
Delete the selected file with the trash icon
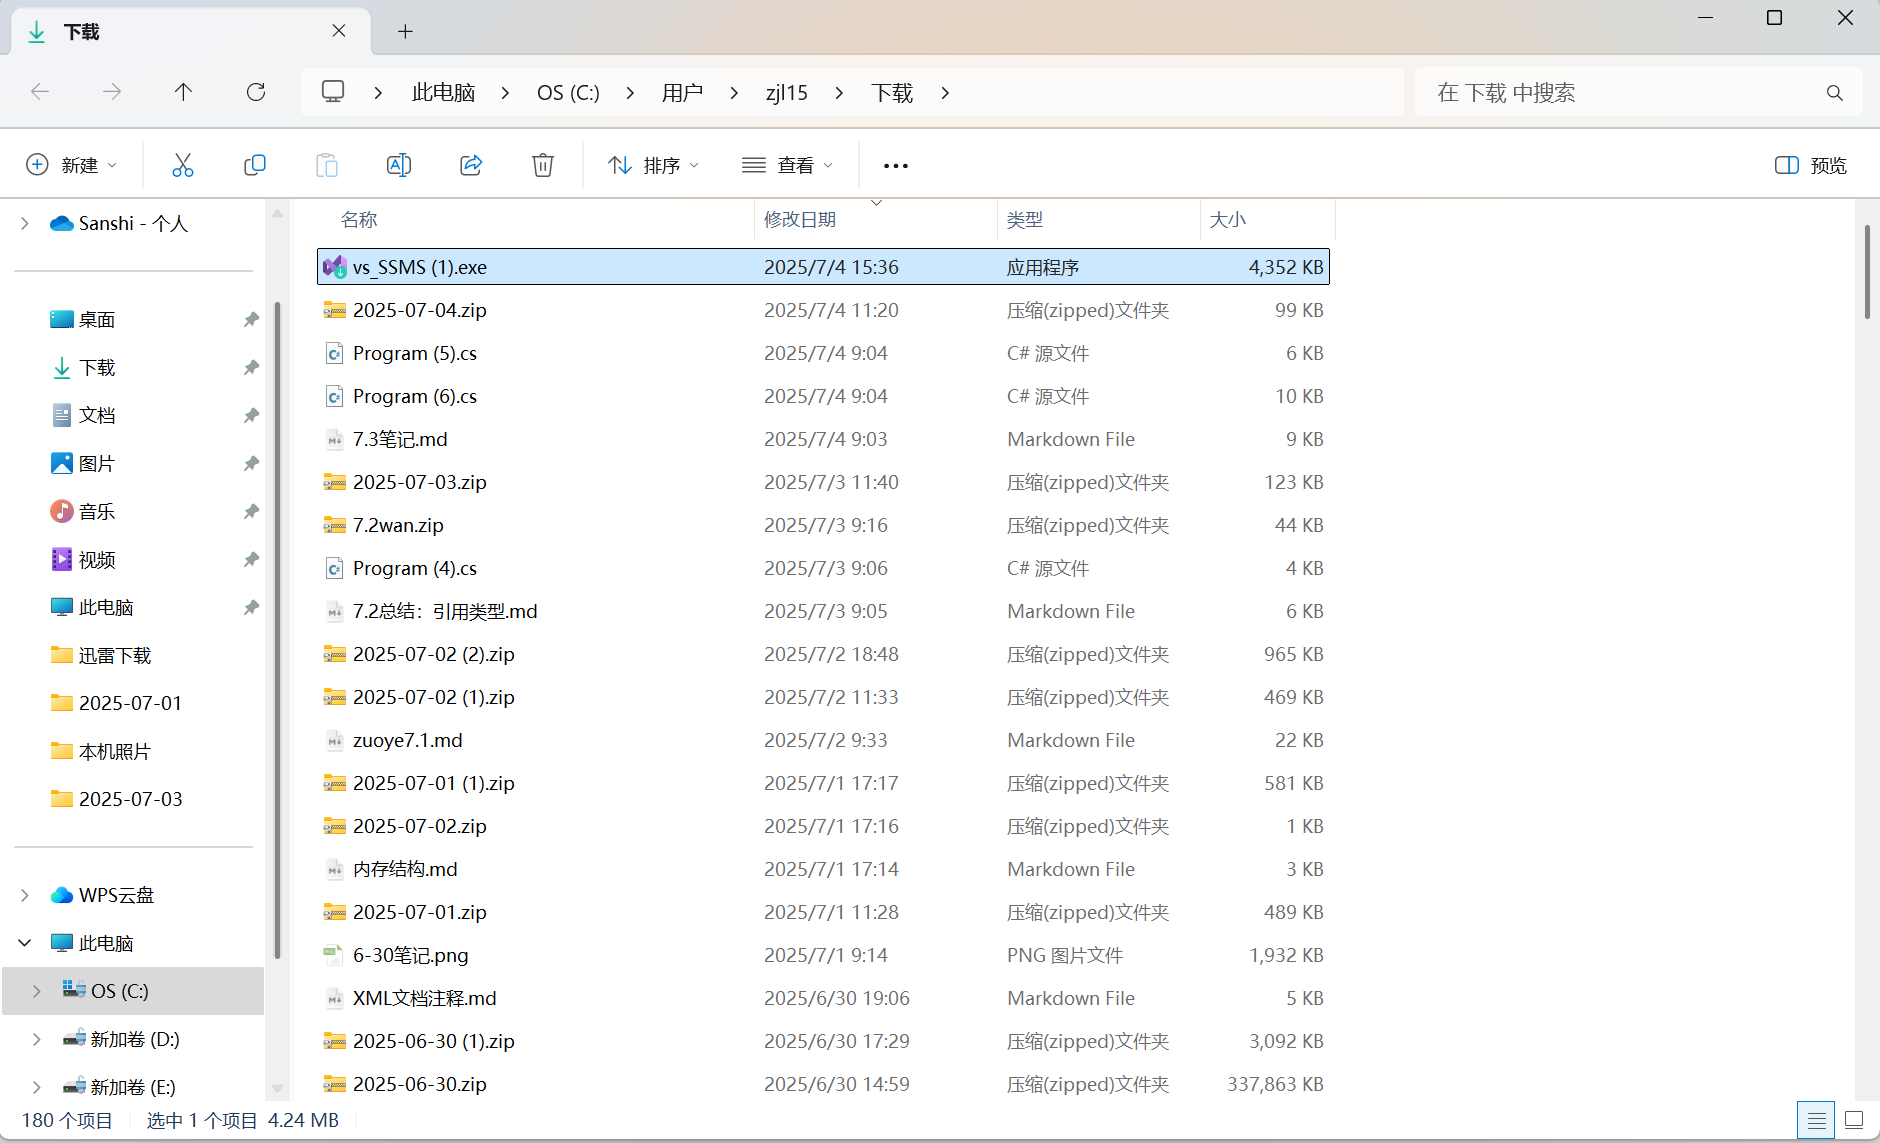point(542,164)
